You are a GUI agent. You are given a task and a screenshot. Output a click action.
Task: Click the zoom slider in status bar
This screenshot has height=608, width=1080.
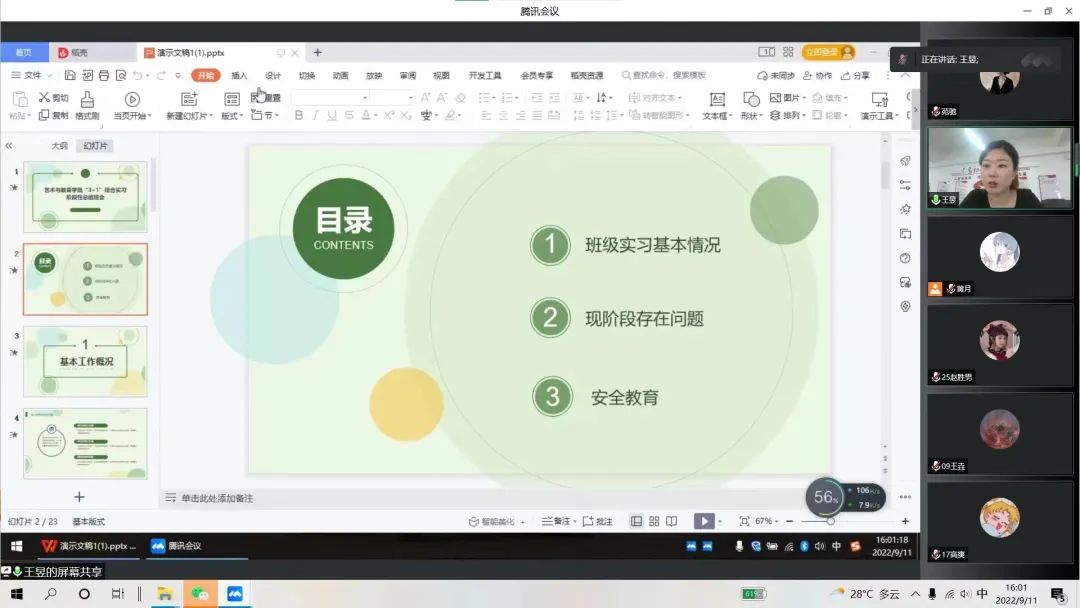point(830,521)
